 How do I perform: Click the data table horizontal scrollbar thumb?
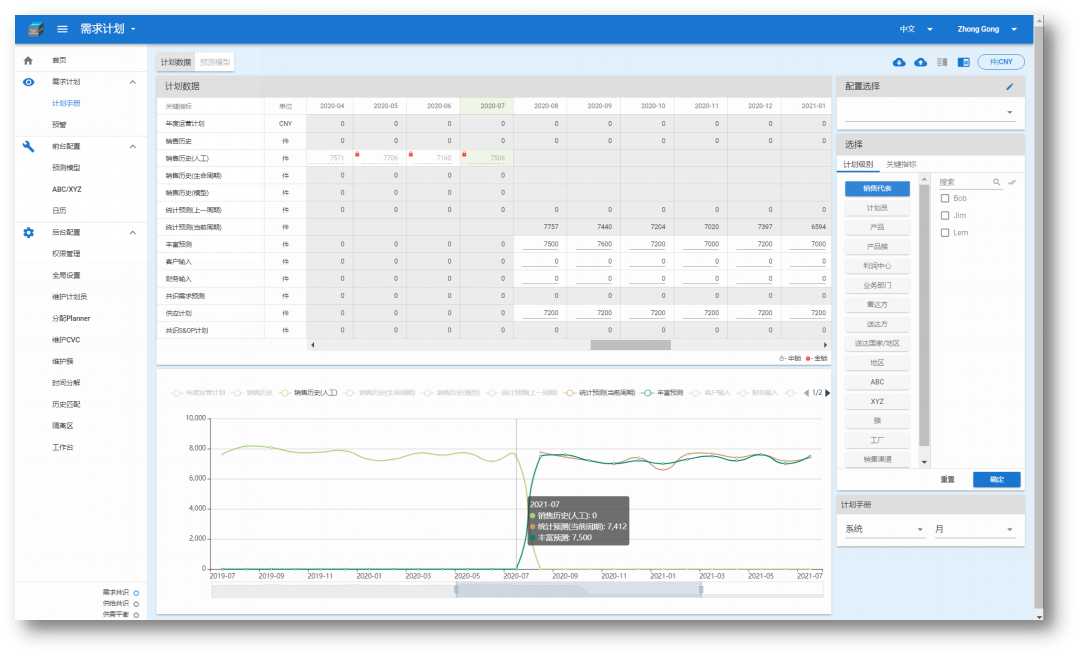click(630, 345)
